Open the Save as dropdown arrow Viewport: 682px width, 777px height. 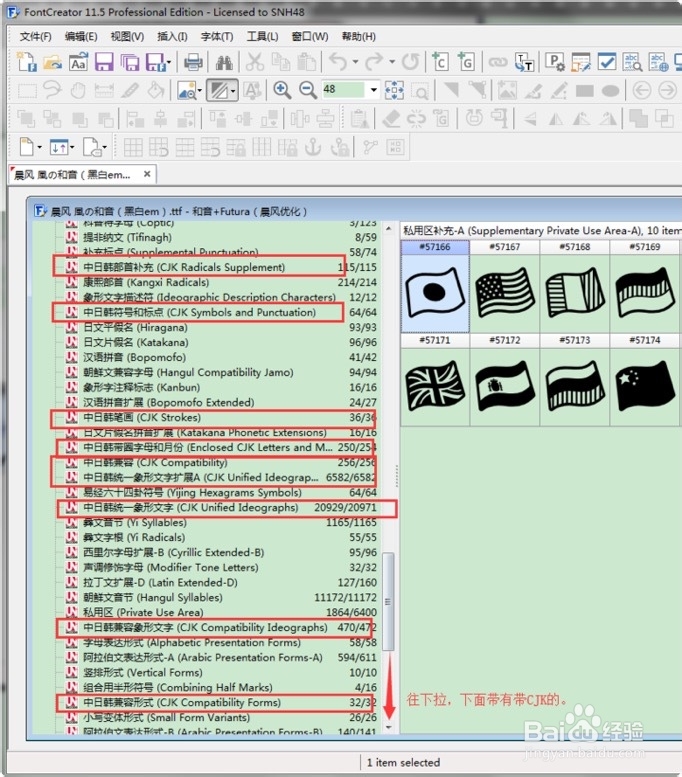point(169,62)
